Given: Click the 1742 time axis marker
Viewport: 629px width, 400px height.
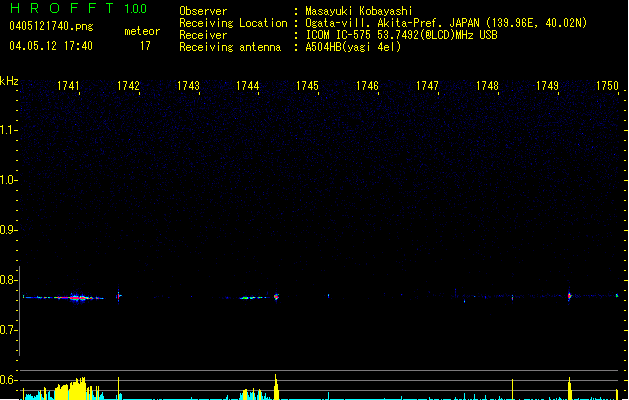Looking at the screenshot, I should click(x=128, y=86).
